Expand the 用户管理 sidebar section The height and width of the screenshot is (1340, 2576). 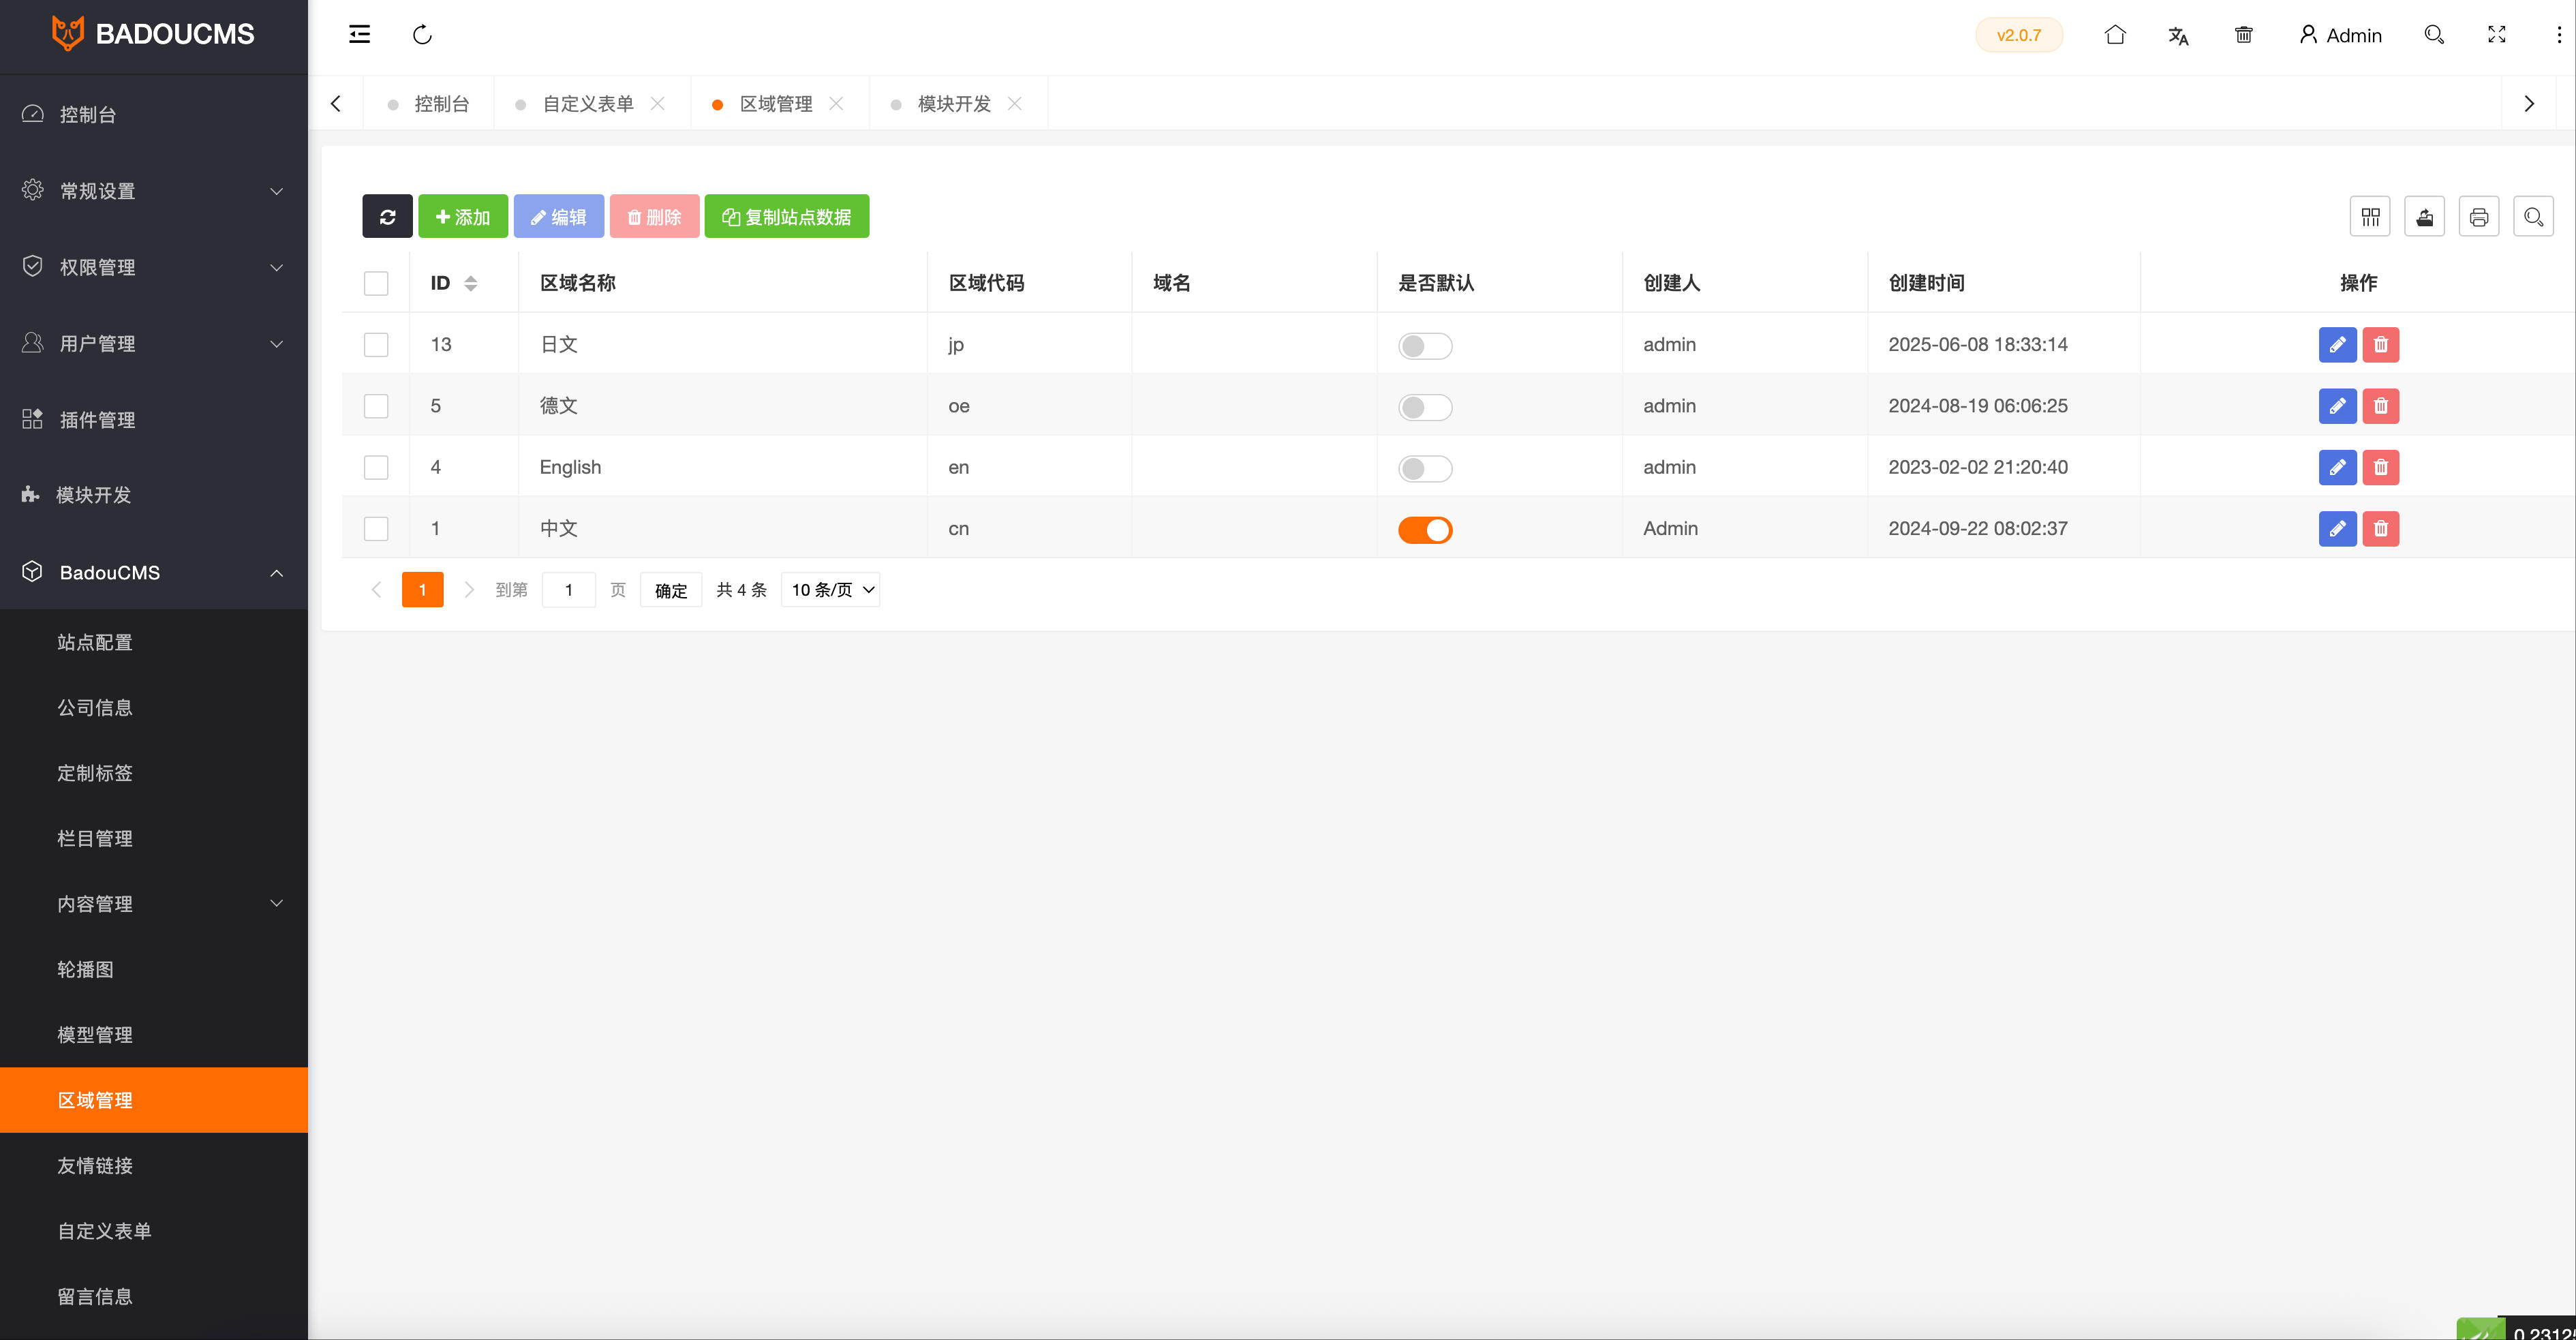[x=154, y=343]
